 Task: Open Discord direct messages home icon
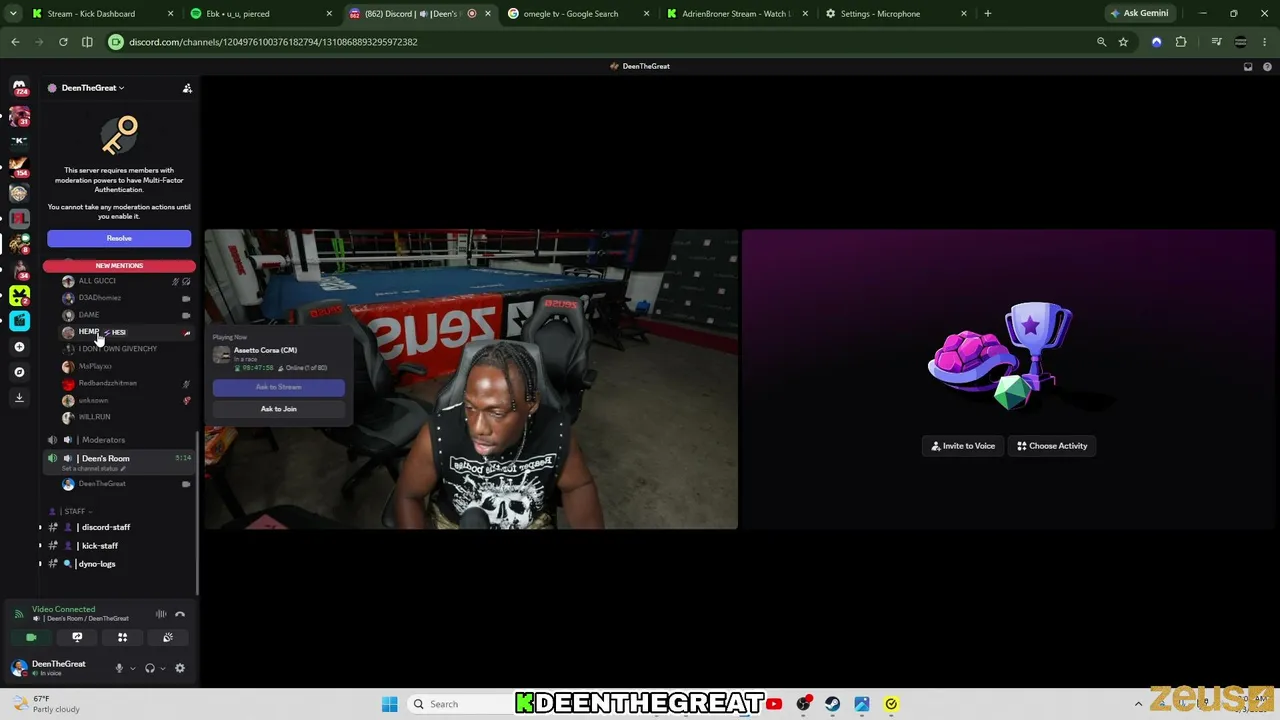19,87
